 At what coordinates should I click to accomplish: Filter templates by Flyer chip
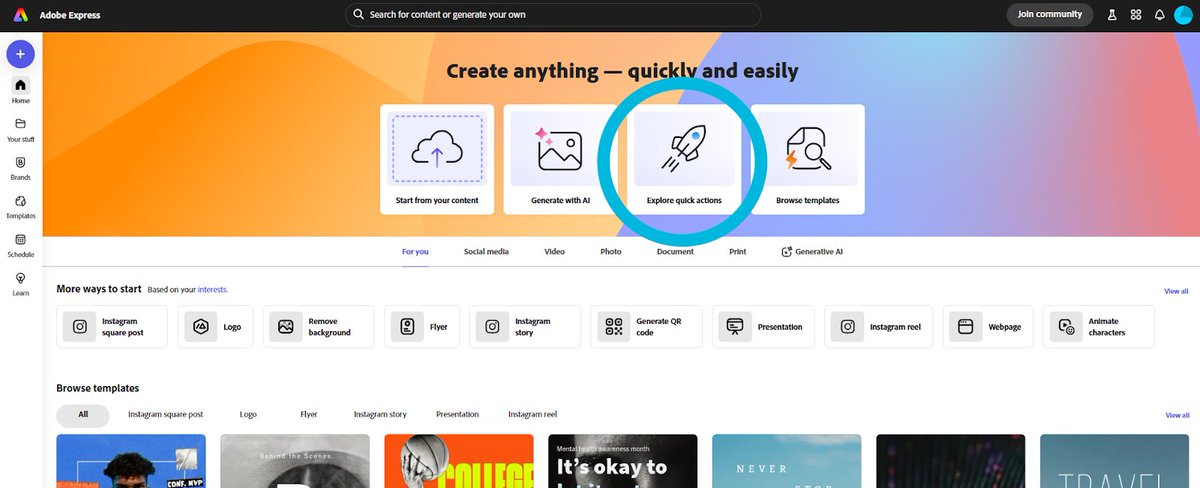[x=309, y=414]
